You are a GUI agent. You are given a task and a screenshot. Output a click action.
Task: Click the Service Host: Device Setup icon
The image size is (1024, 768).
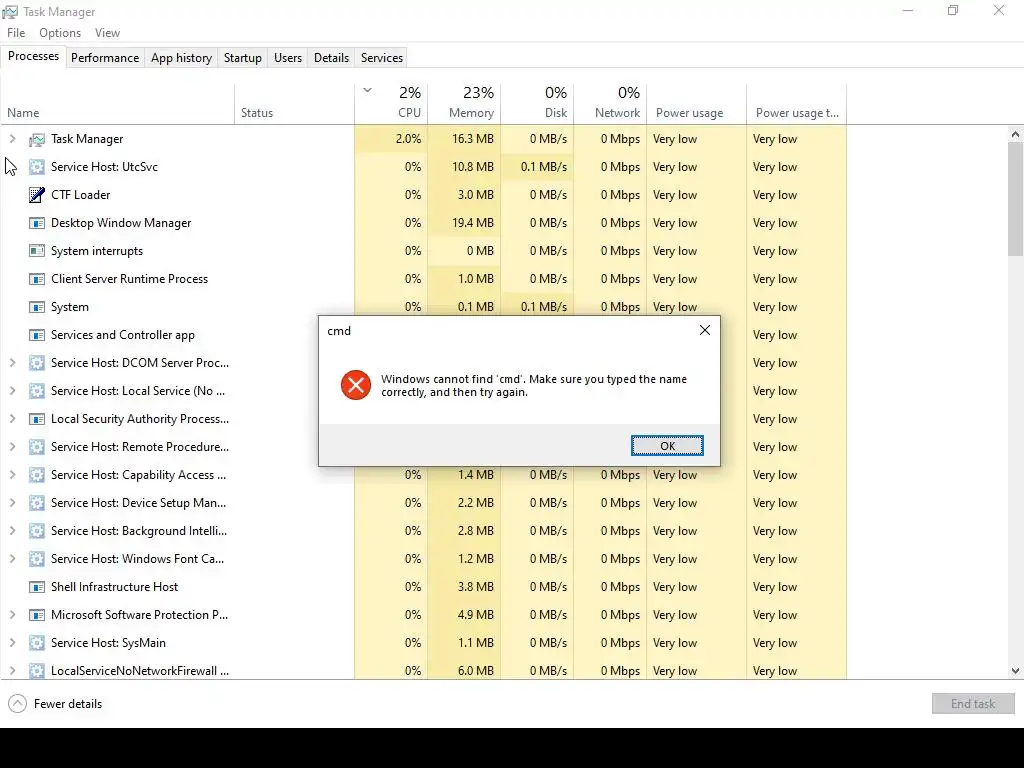pyautogui.click(x=37, y=503)
